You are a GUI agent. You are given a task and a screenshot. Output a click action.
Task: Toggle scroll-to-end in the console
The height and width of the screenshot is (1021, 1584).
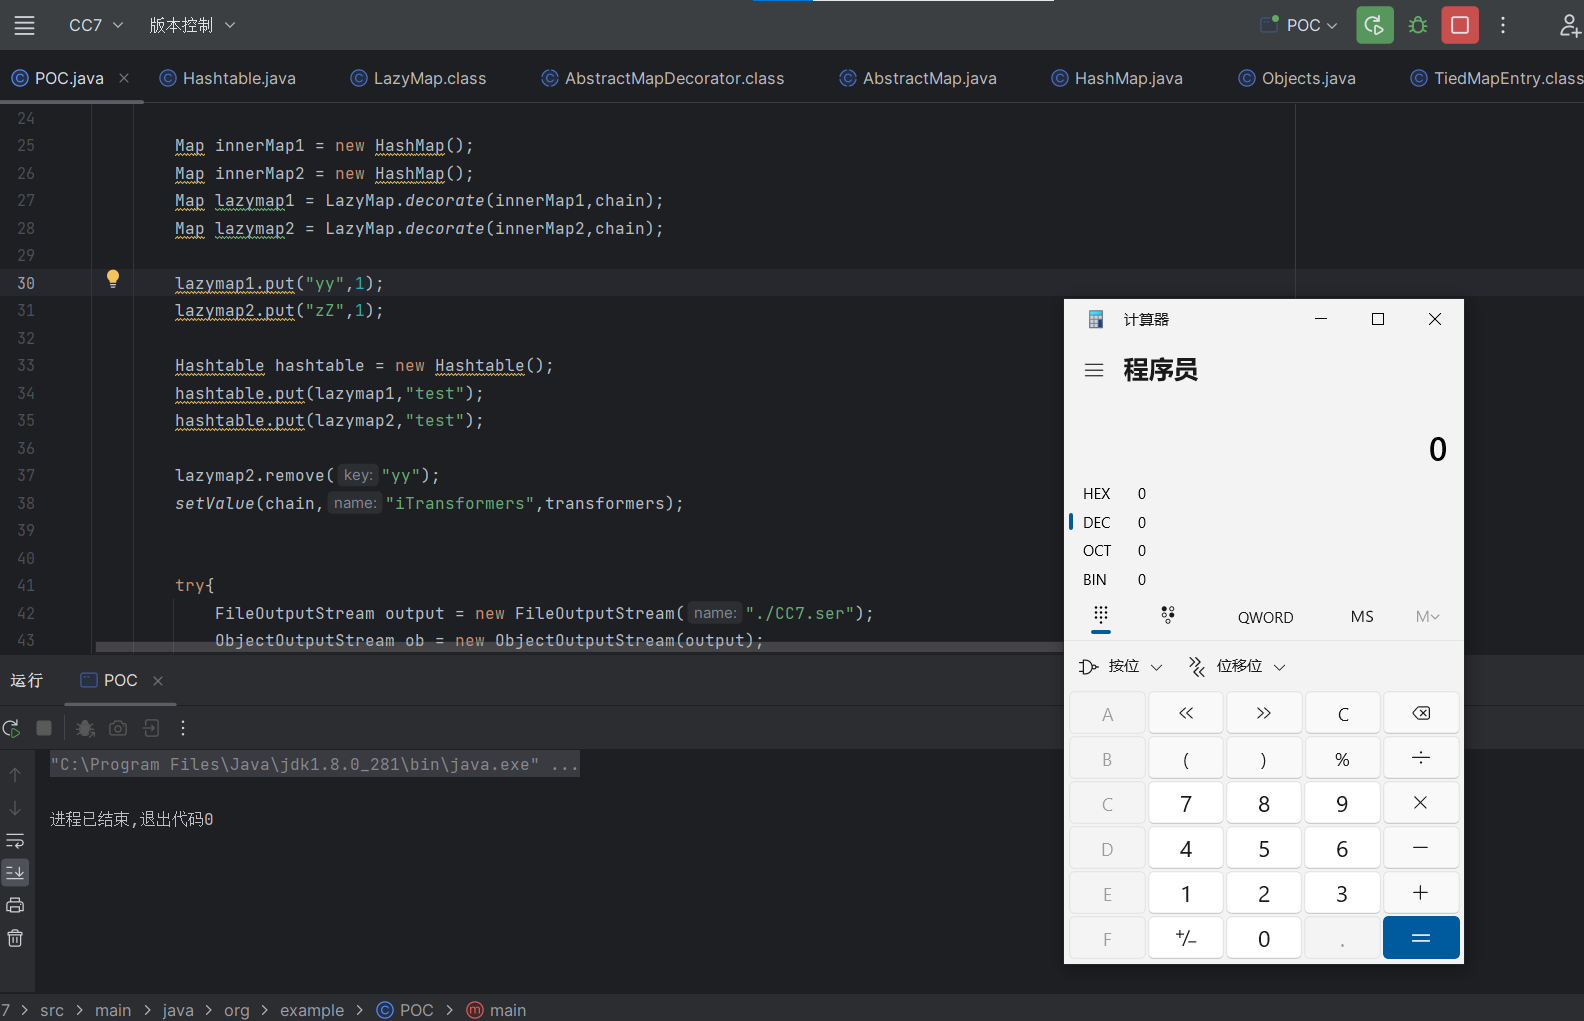coord(15,873)
